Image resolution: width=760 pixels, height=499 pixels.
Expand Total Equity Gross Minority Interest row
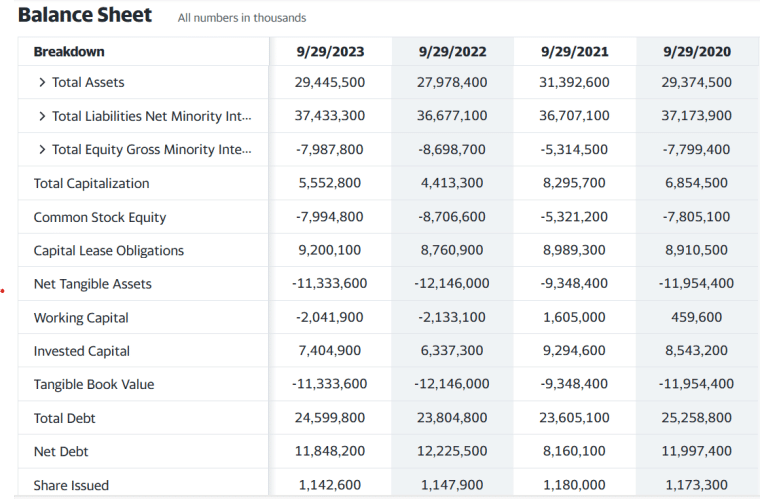coord(42,150)
